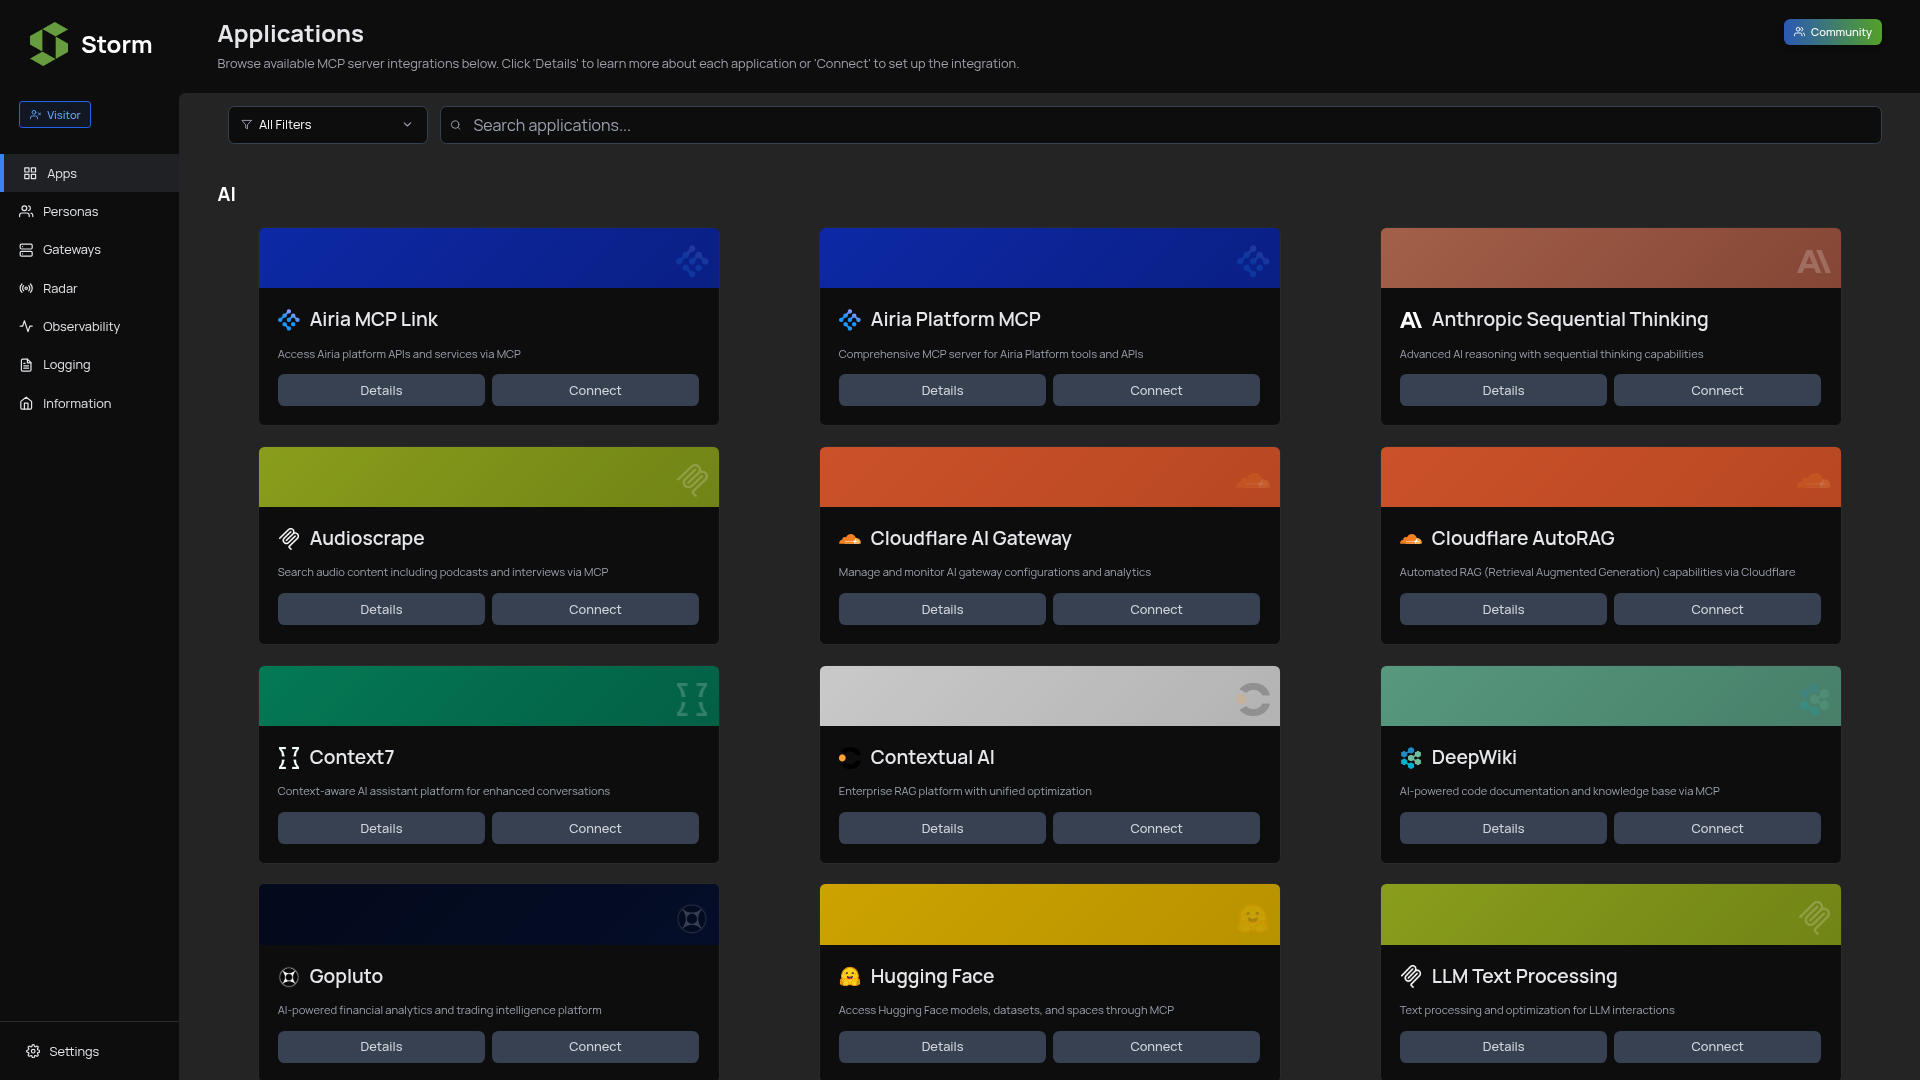The width and height of the screenshot is (1920, 1080).
Task: Click the Cloudflare cloud icon beside AI Gateway
Action: pos(849,539)
